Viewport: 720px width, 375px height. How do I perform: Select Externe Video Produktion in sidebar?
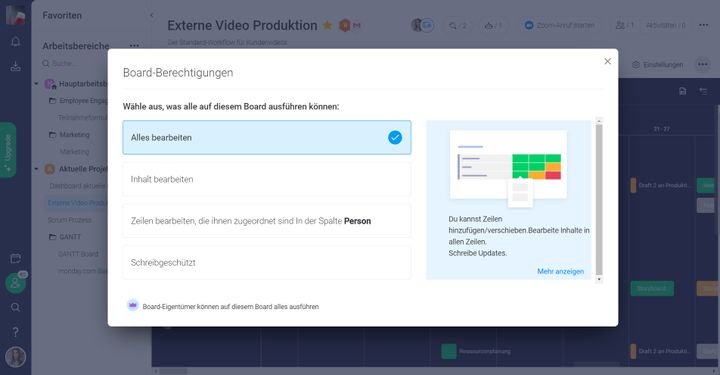coord(77,203)
